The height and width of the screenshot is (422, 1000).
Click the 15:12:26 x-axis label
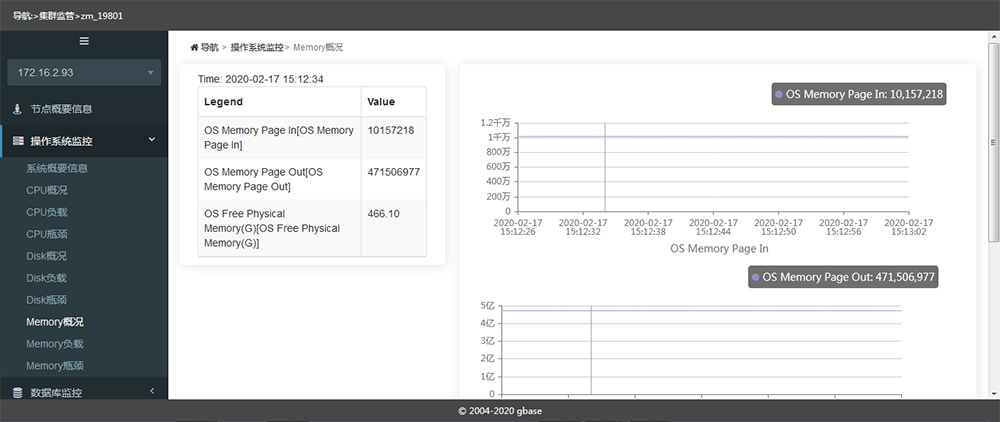click(518, 228)
